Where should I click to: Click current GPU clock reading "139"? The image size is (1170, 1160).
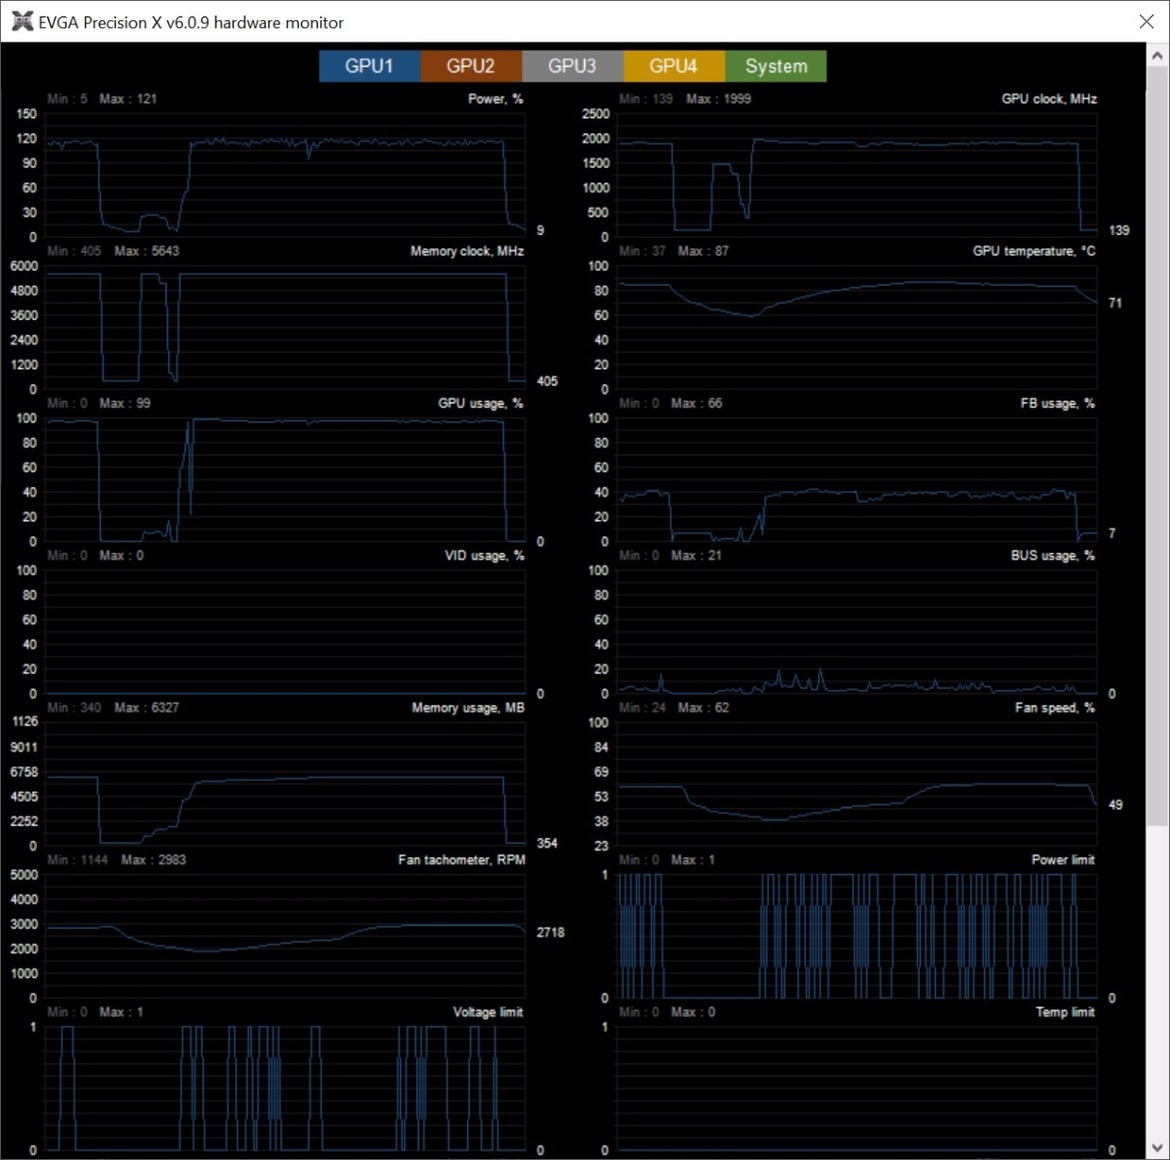click(x=1119, y=231)
